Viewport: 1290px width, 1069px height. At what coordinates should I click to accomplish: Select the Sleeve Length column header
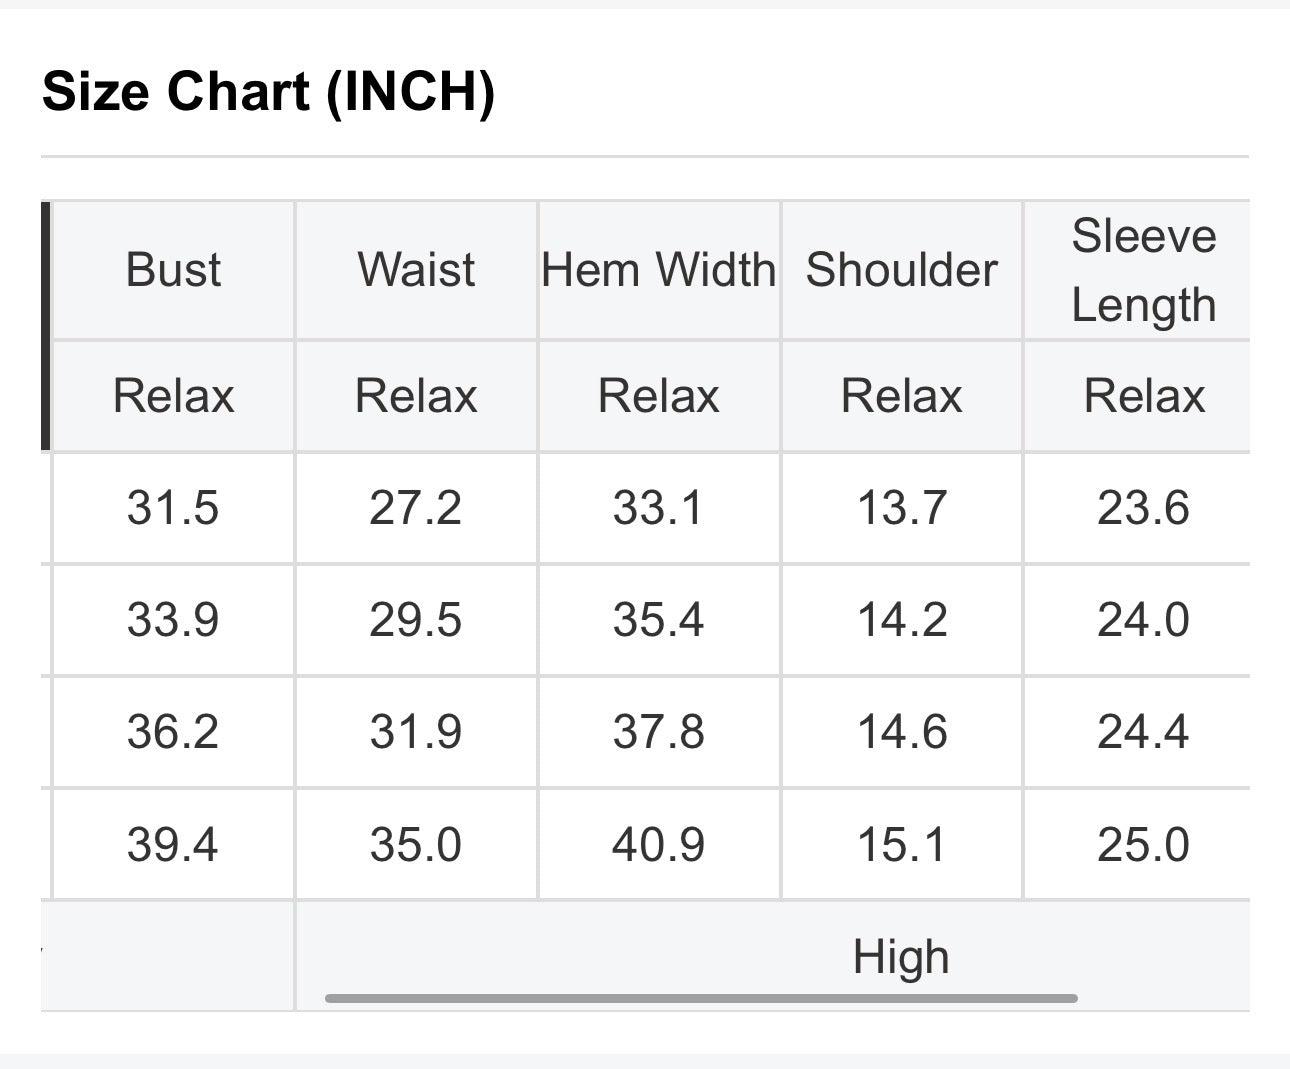pos(1144,270)
